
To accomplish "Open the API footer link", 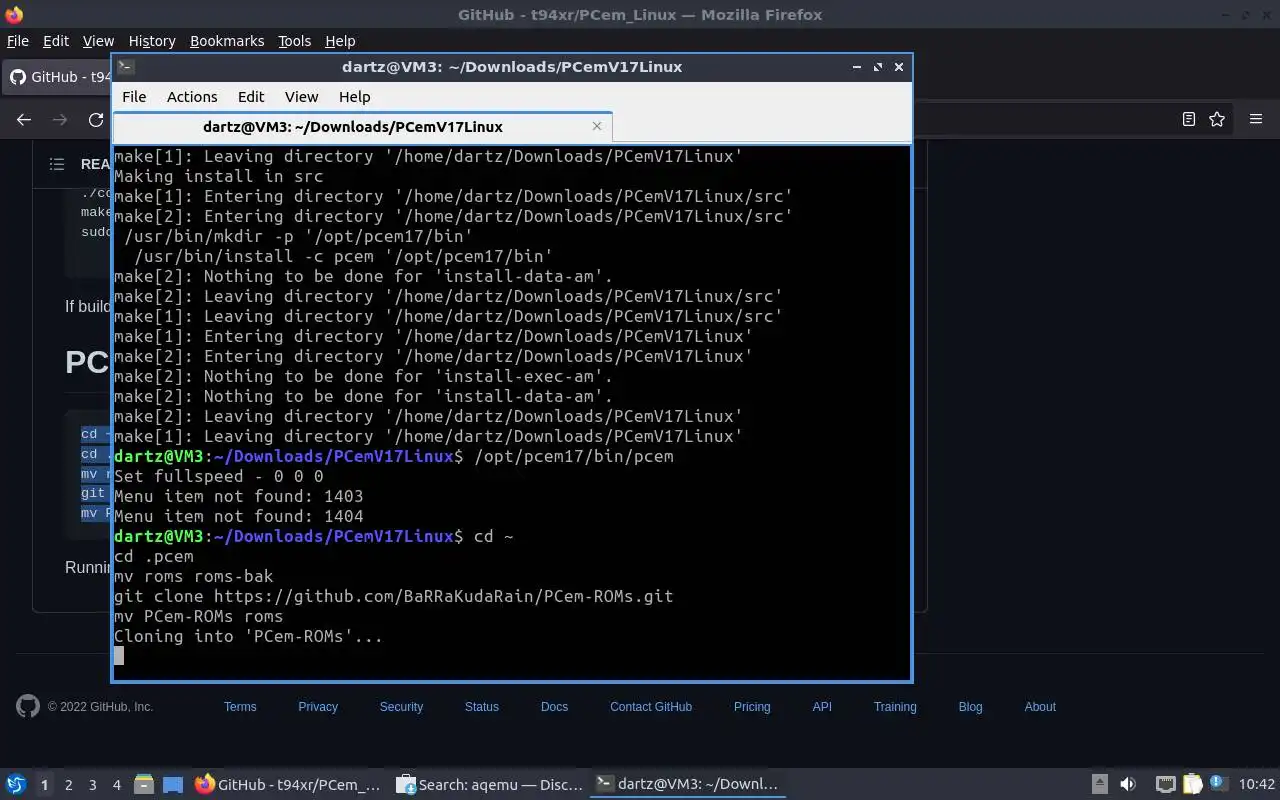I will 822,707.
